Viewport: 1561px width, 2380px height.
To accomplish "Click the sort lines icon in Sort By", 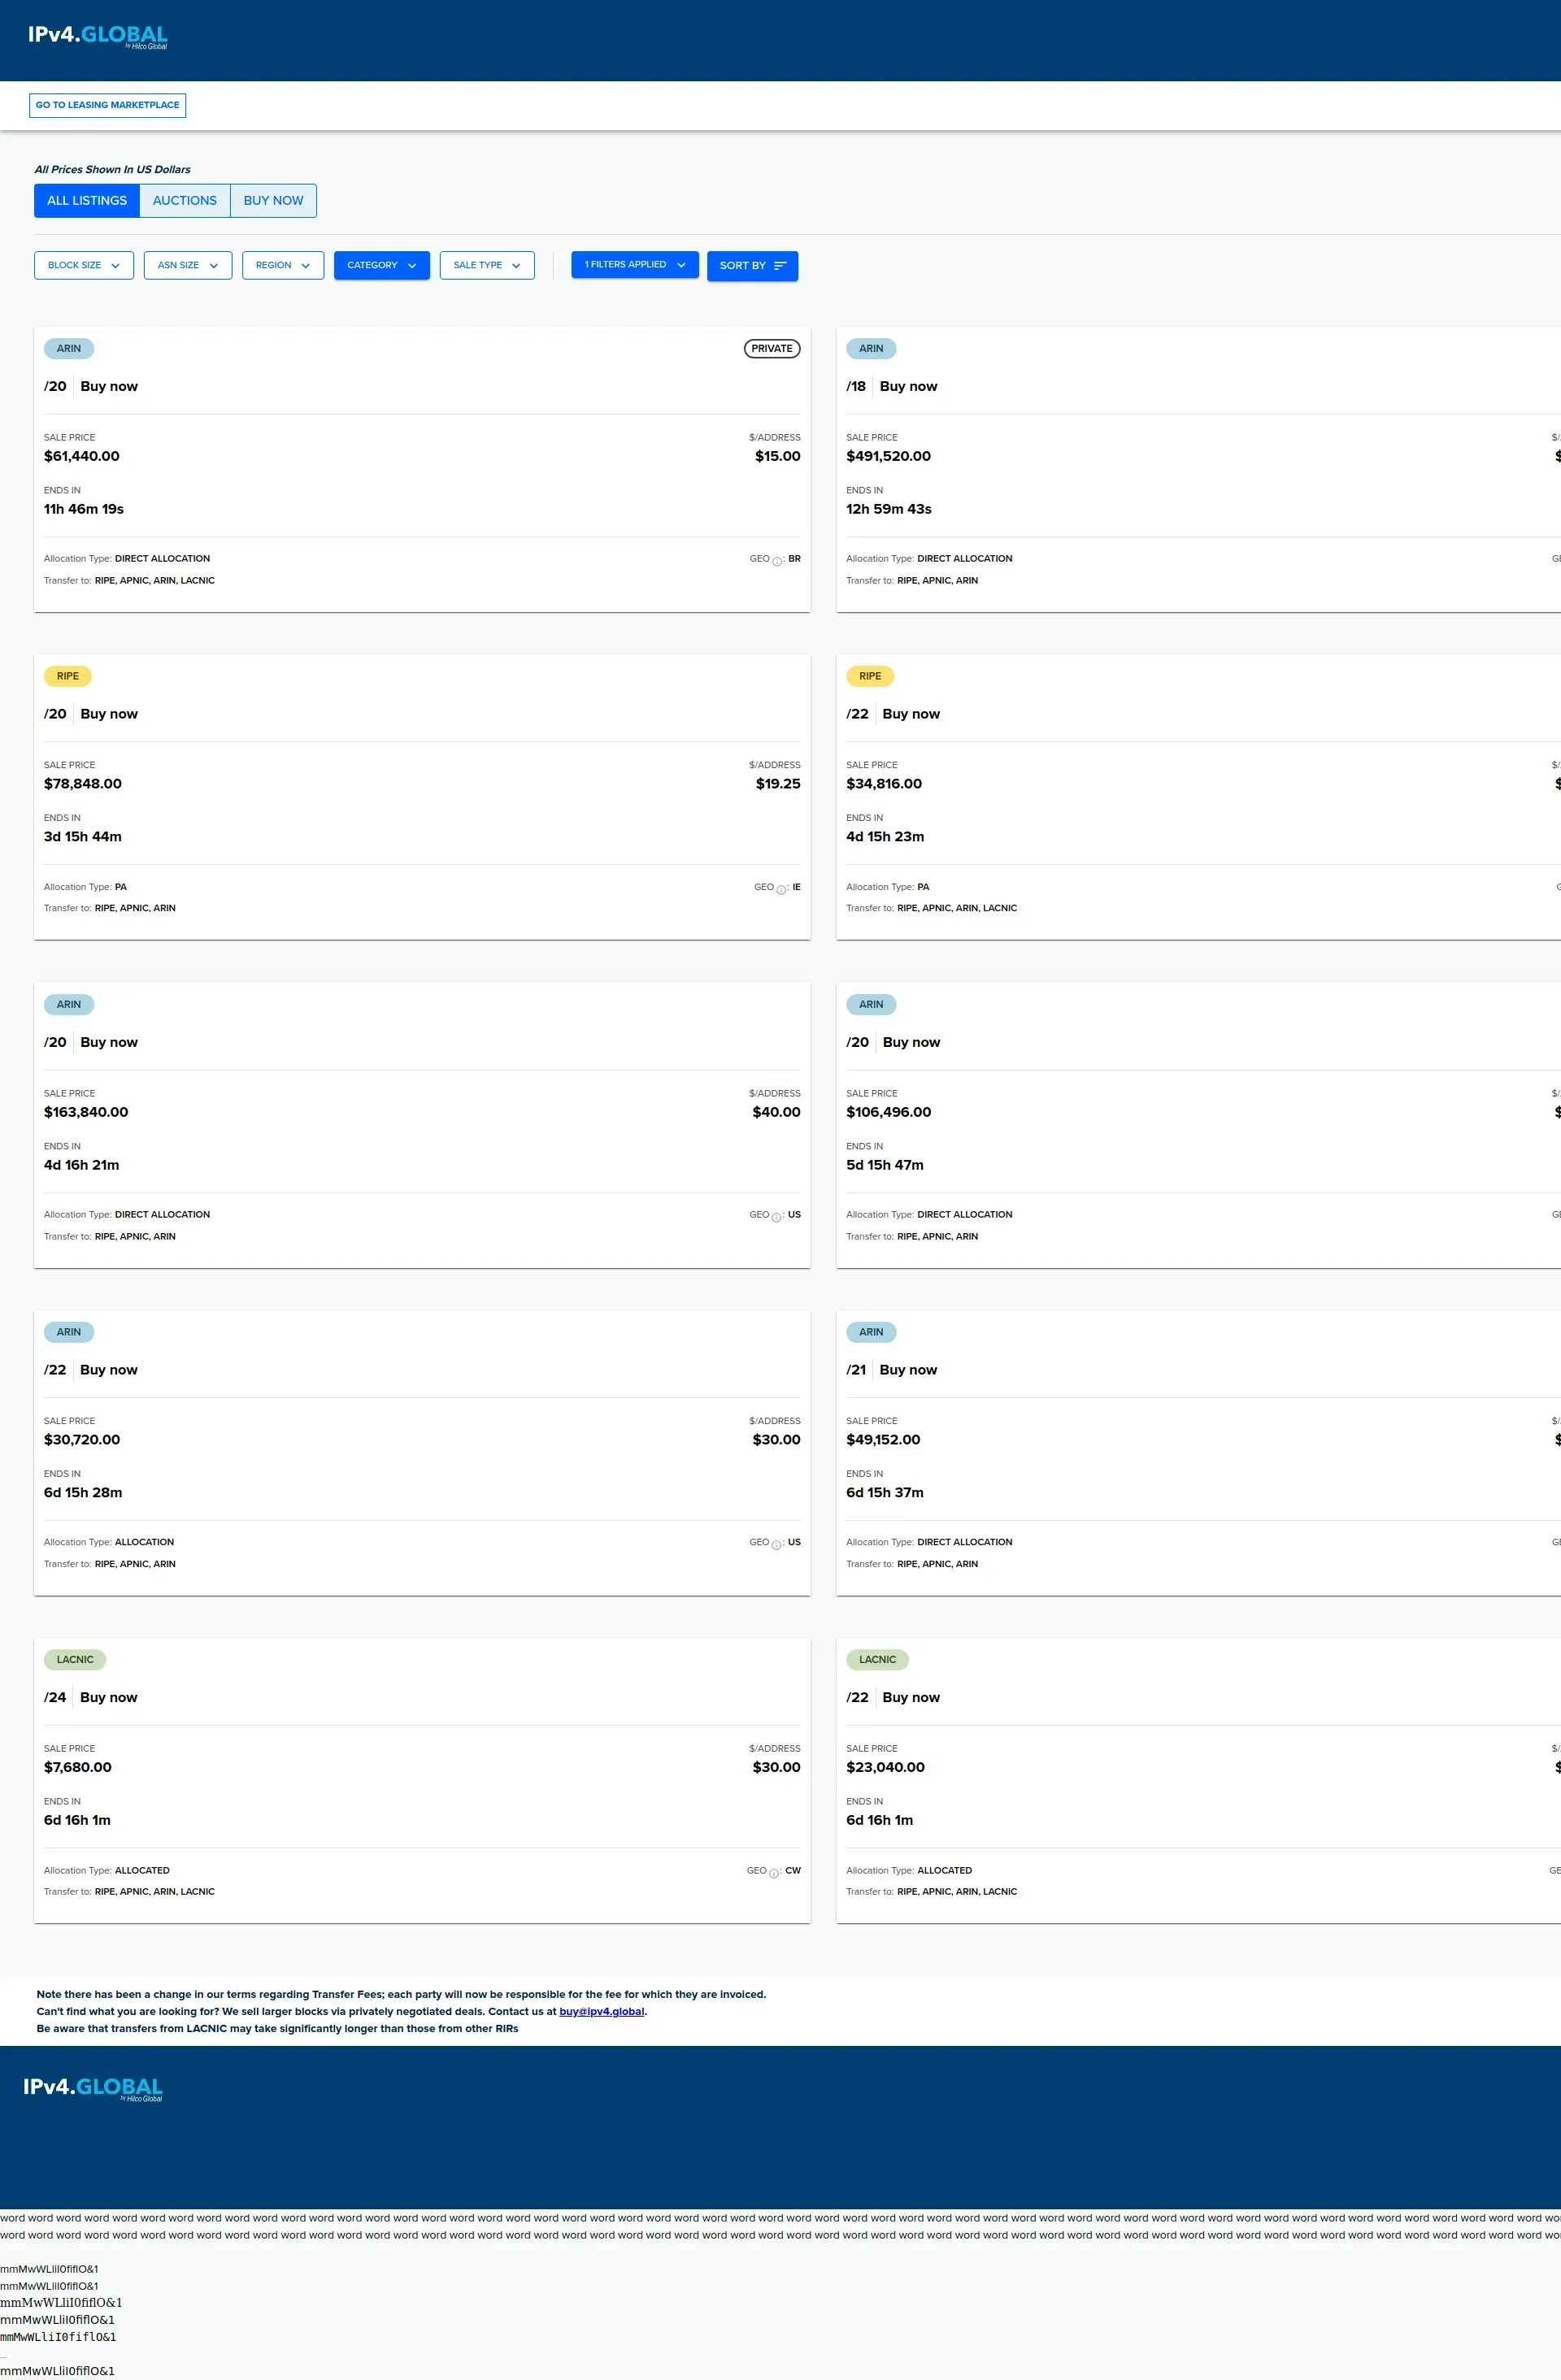I will [780, 266].
